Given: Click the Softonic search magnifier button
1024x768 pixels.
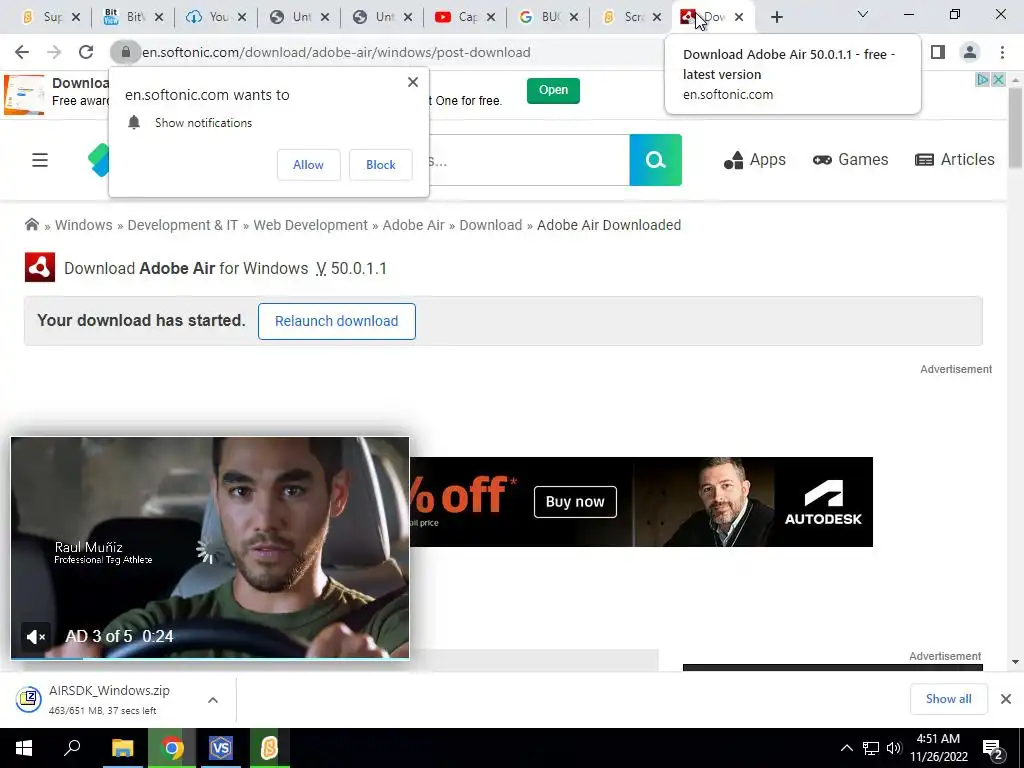Looking at the screenshot, I should (x=656, y=160).
